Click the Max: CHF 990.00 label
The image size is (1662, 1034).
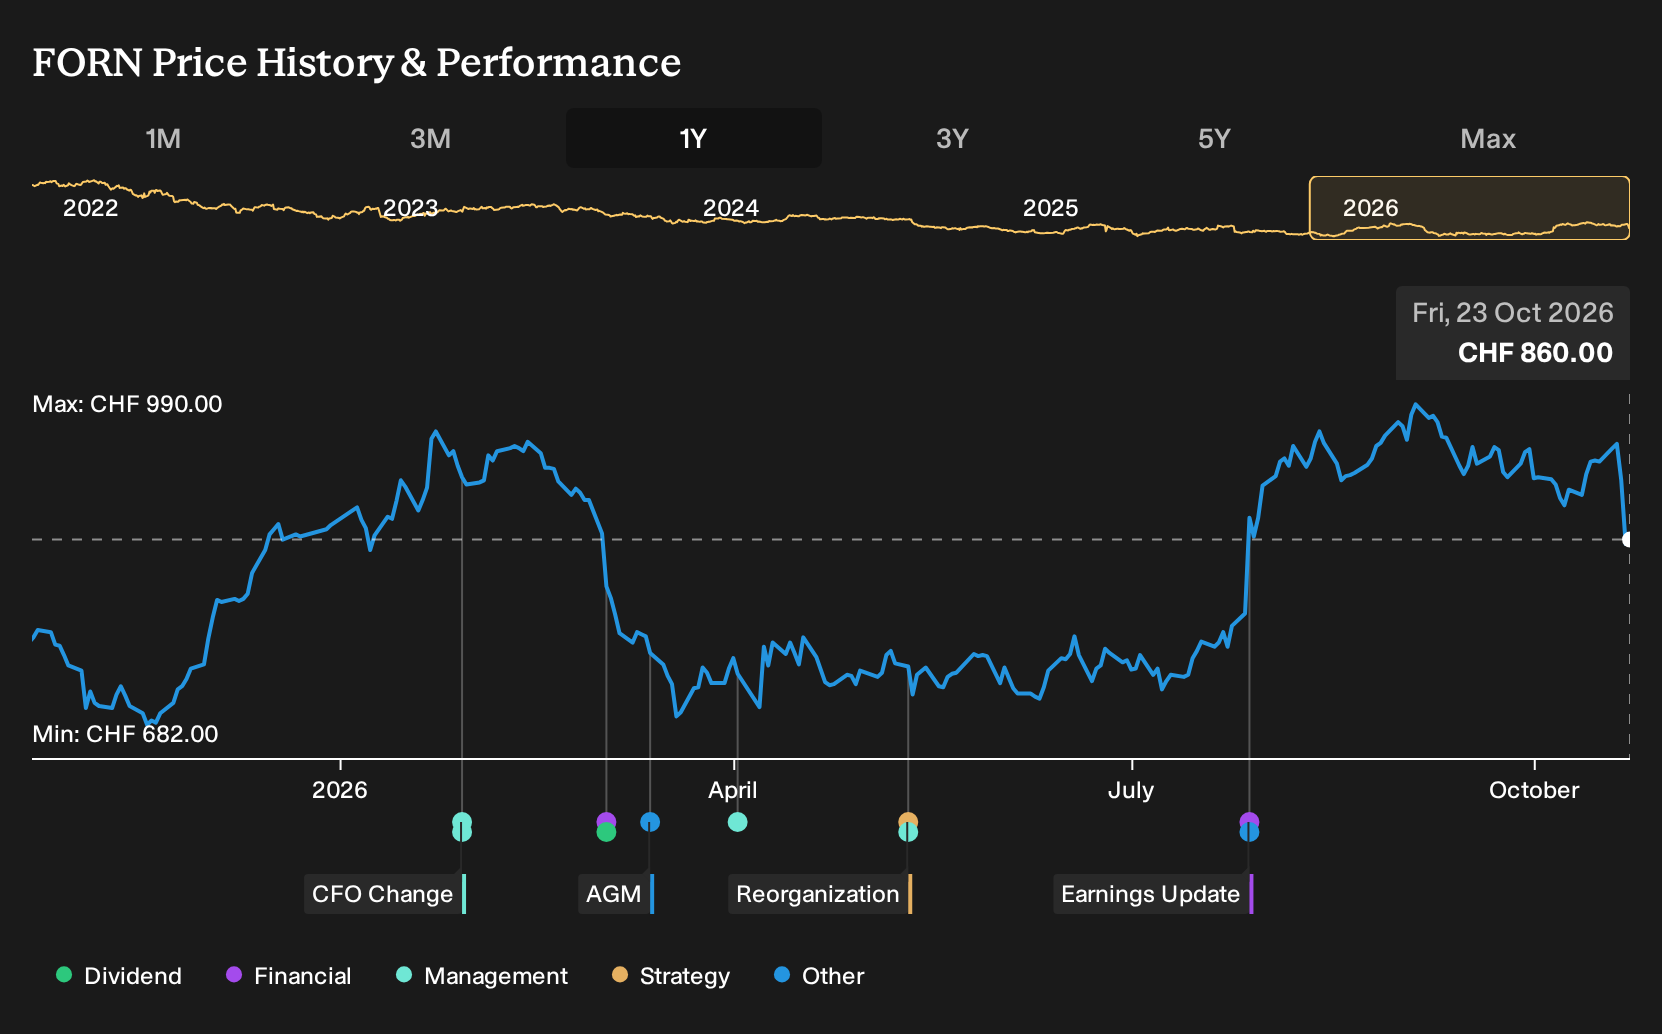(x=128, y=404)
